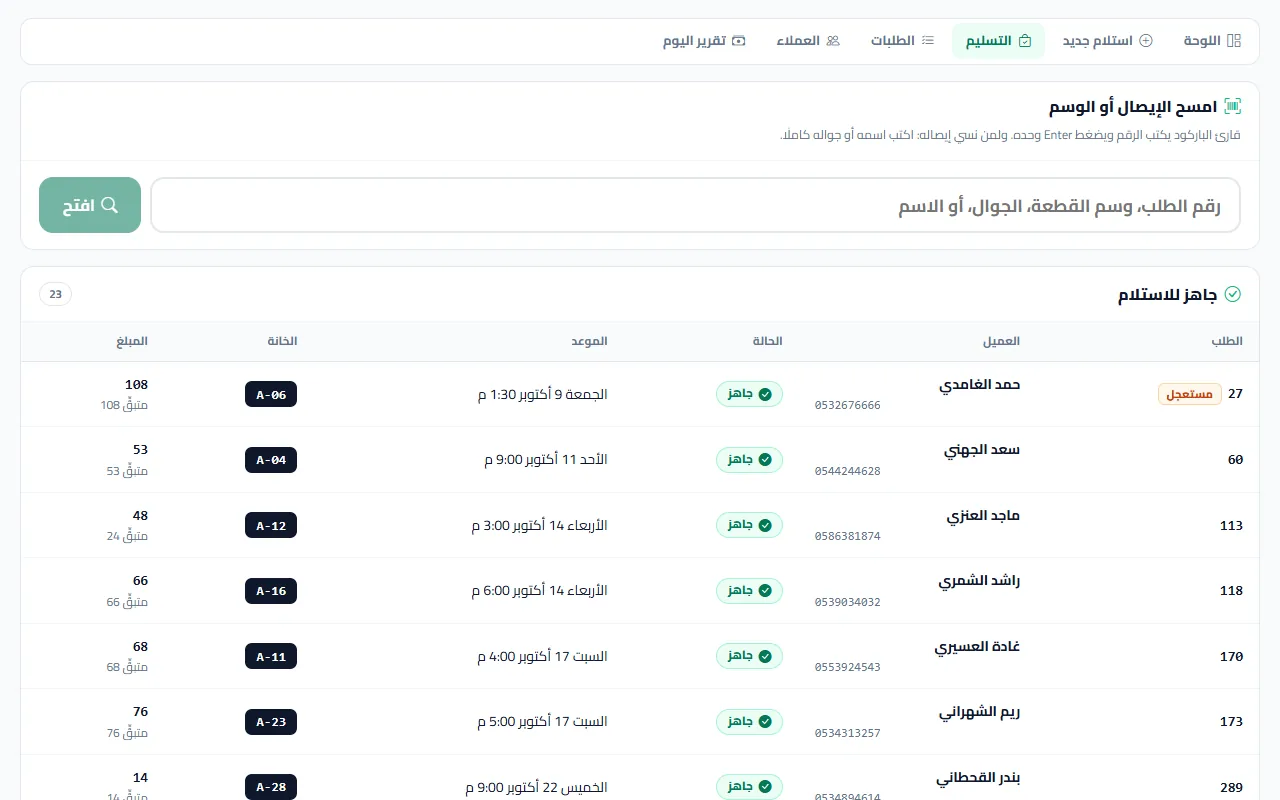
Task: Click the المبلغ column header
Action: click(x=132, y=341)
